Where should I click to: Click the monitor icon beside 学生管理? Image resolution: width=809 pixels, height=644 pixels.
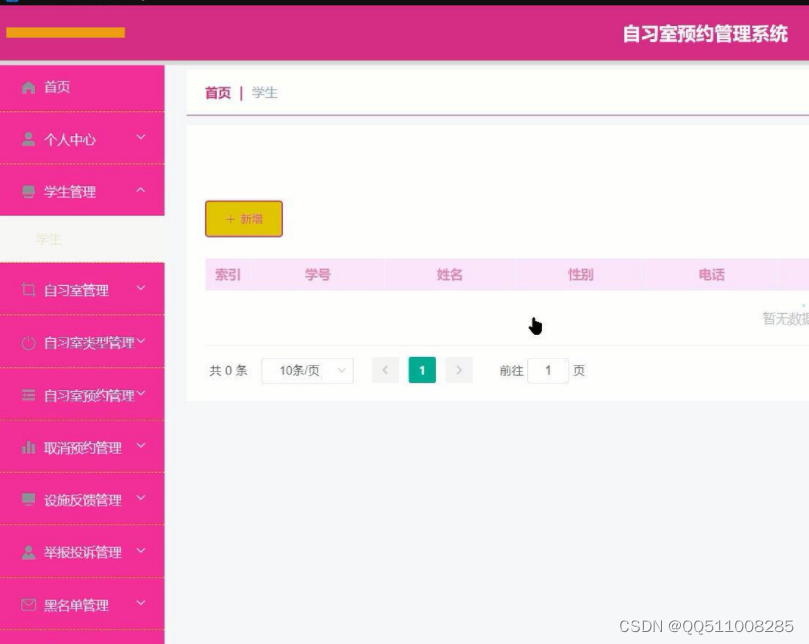[30, 191]
